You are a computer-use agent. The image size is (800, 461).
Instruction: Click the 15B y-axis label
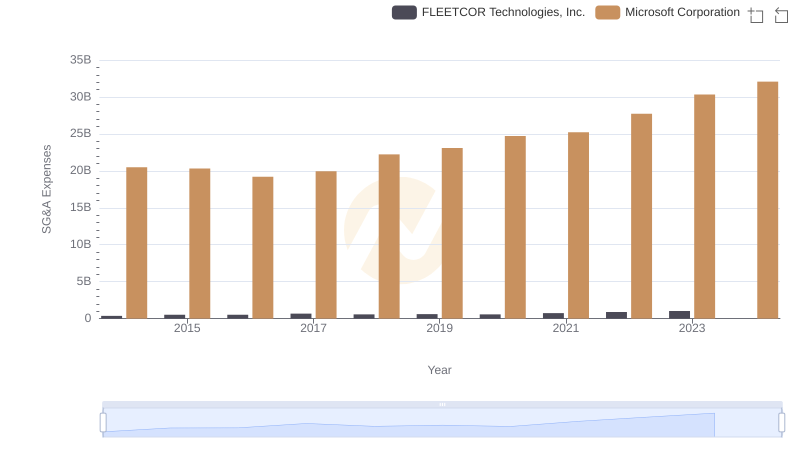tap(81, 208)
